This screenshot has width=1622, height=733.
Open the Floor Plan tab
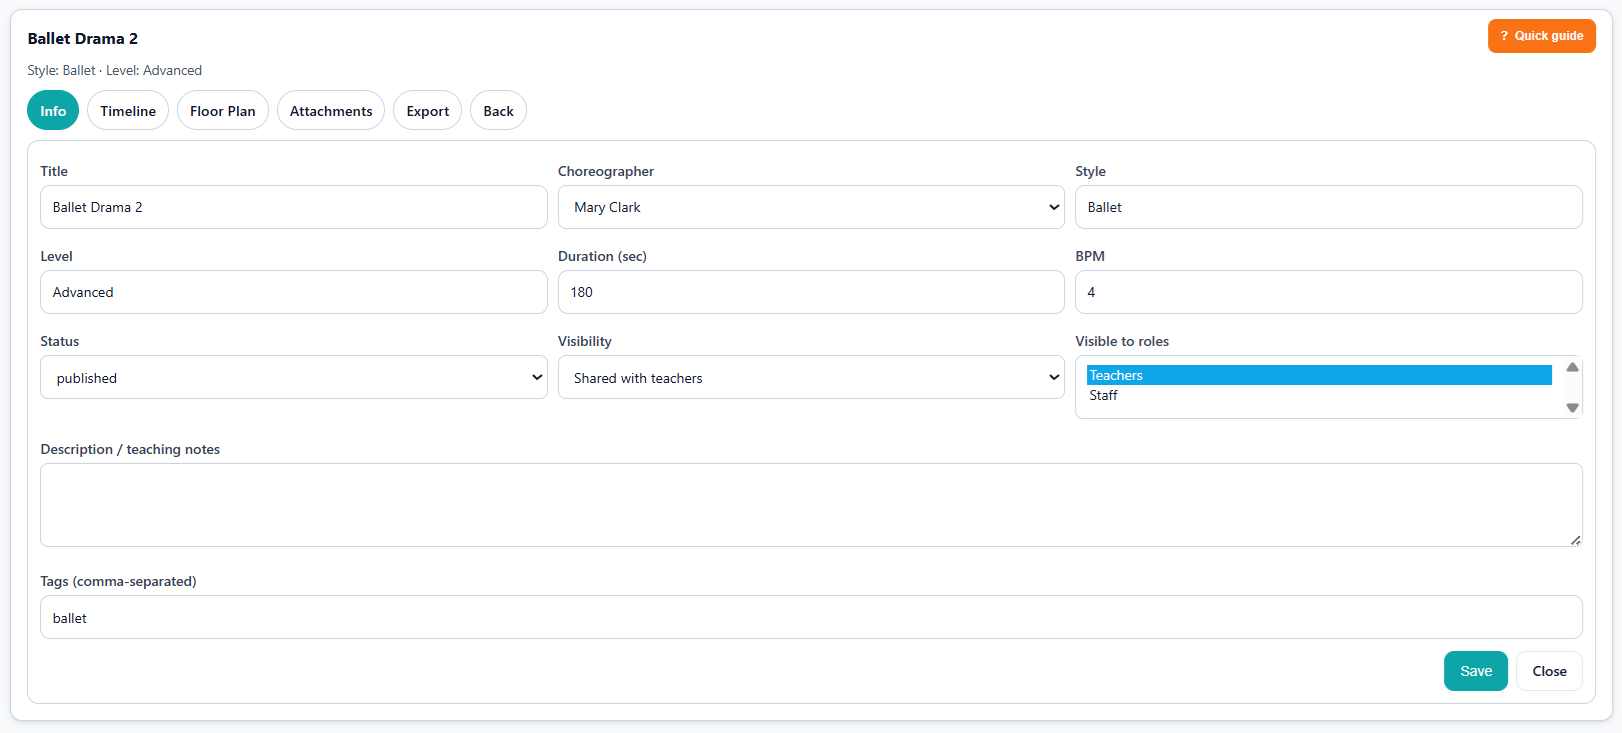(222, 111)
